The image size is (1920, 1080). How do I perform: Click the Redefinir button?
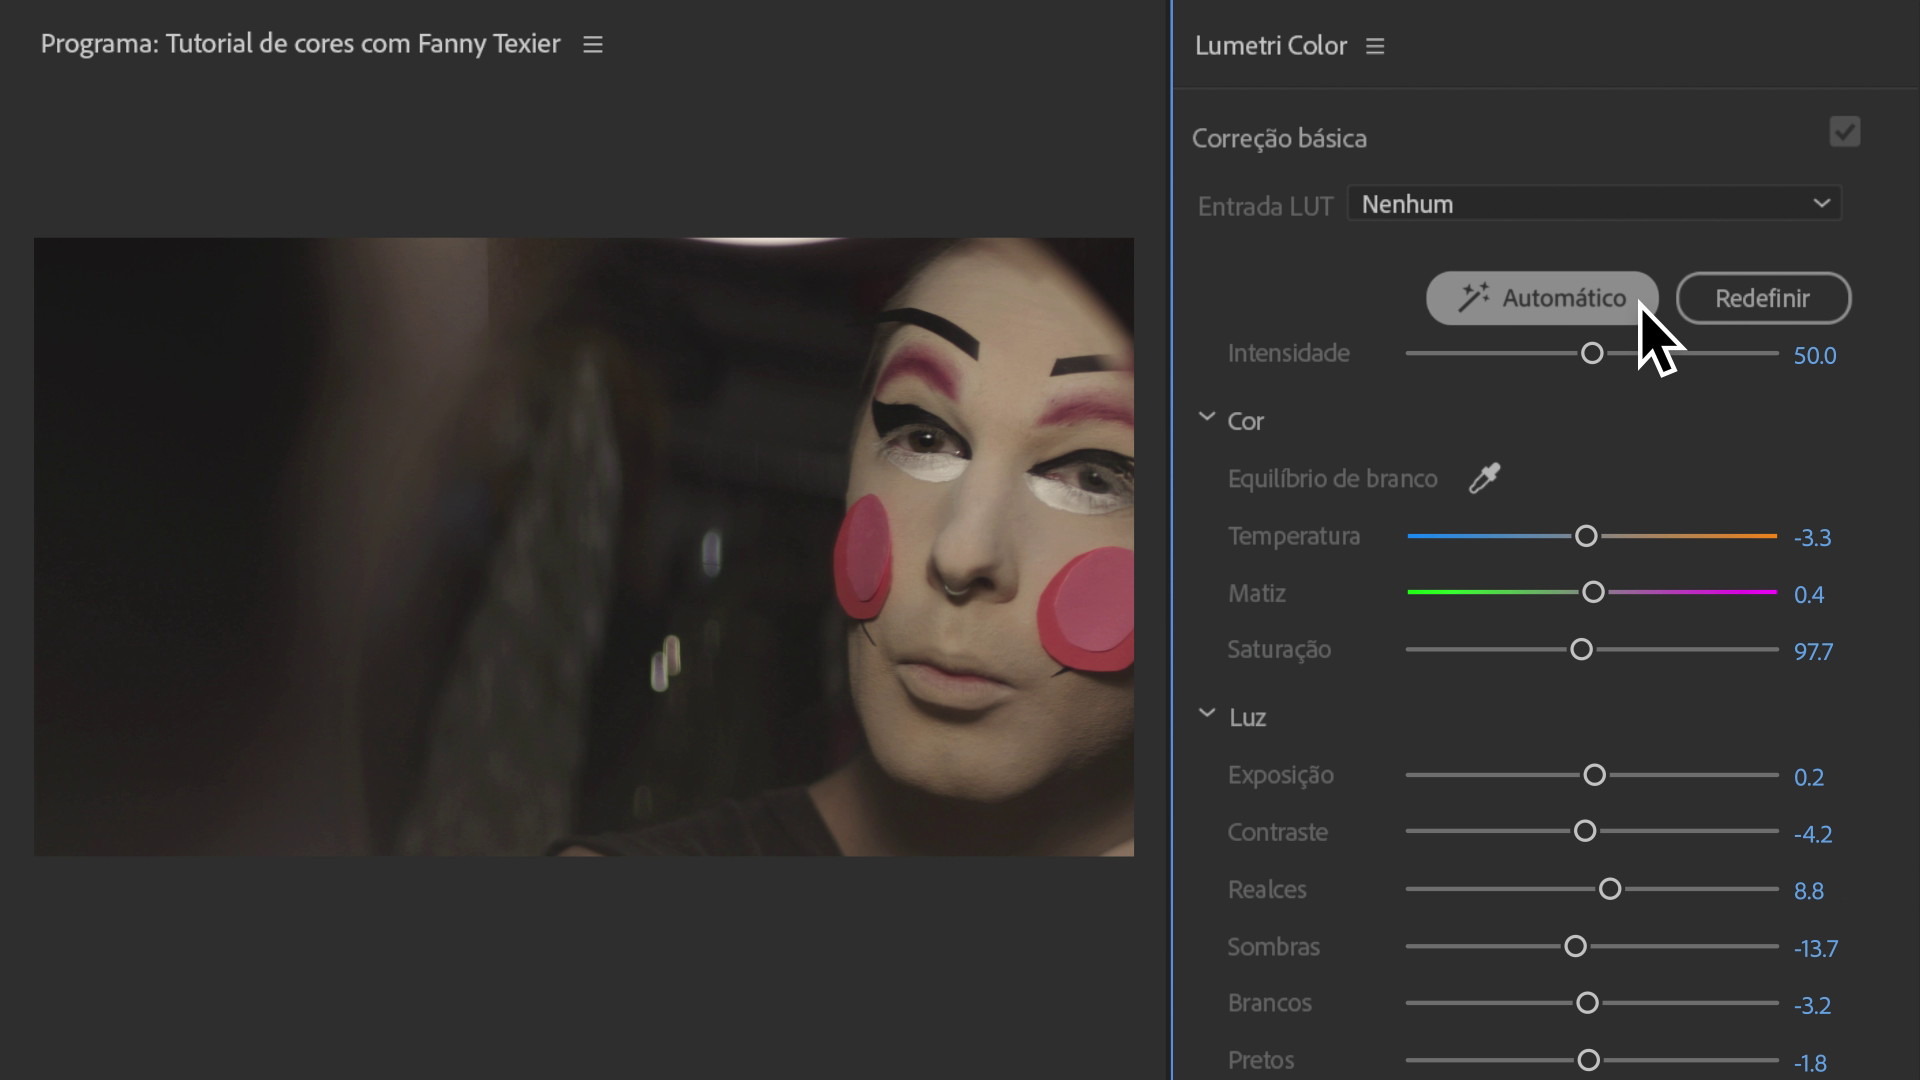(1762, 298)
